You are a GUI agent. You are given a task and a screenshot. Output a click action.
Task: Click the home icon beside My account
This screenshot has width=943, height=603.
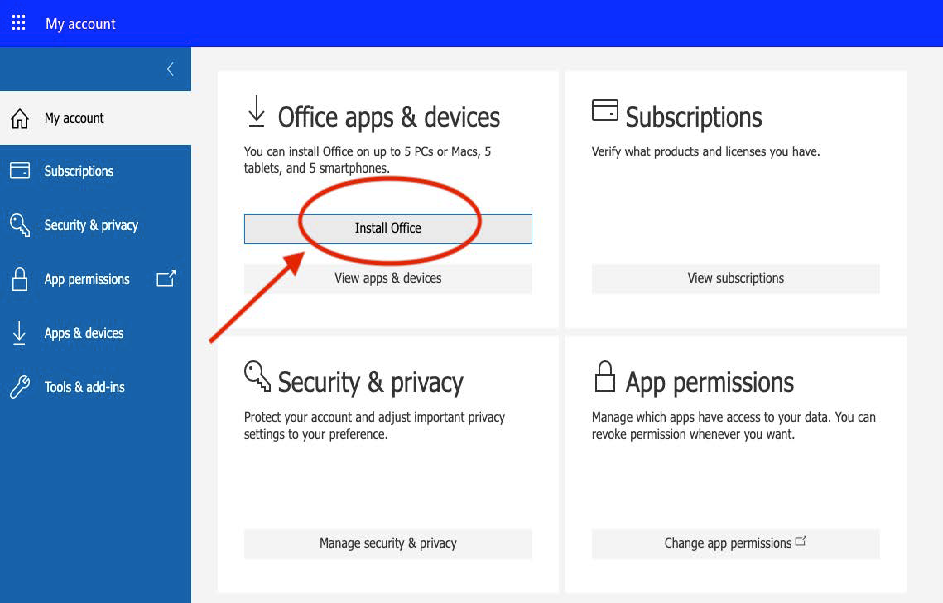click(x=20, y=118)
